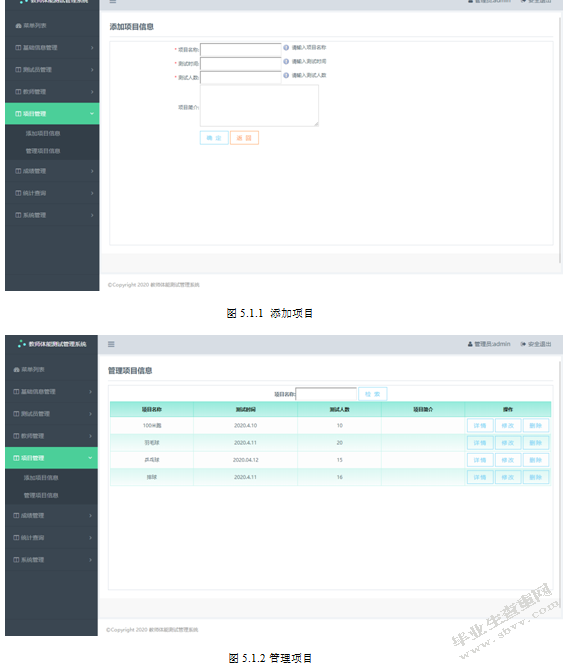Click the 2020.4.10 date cell
The image size is (571, 665).
click(x=245, y=425)
